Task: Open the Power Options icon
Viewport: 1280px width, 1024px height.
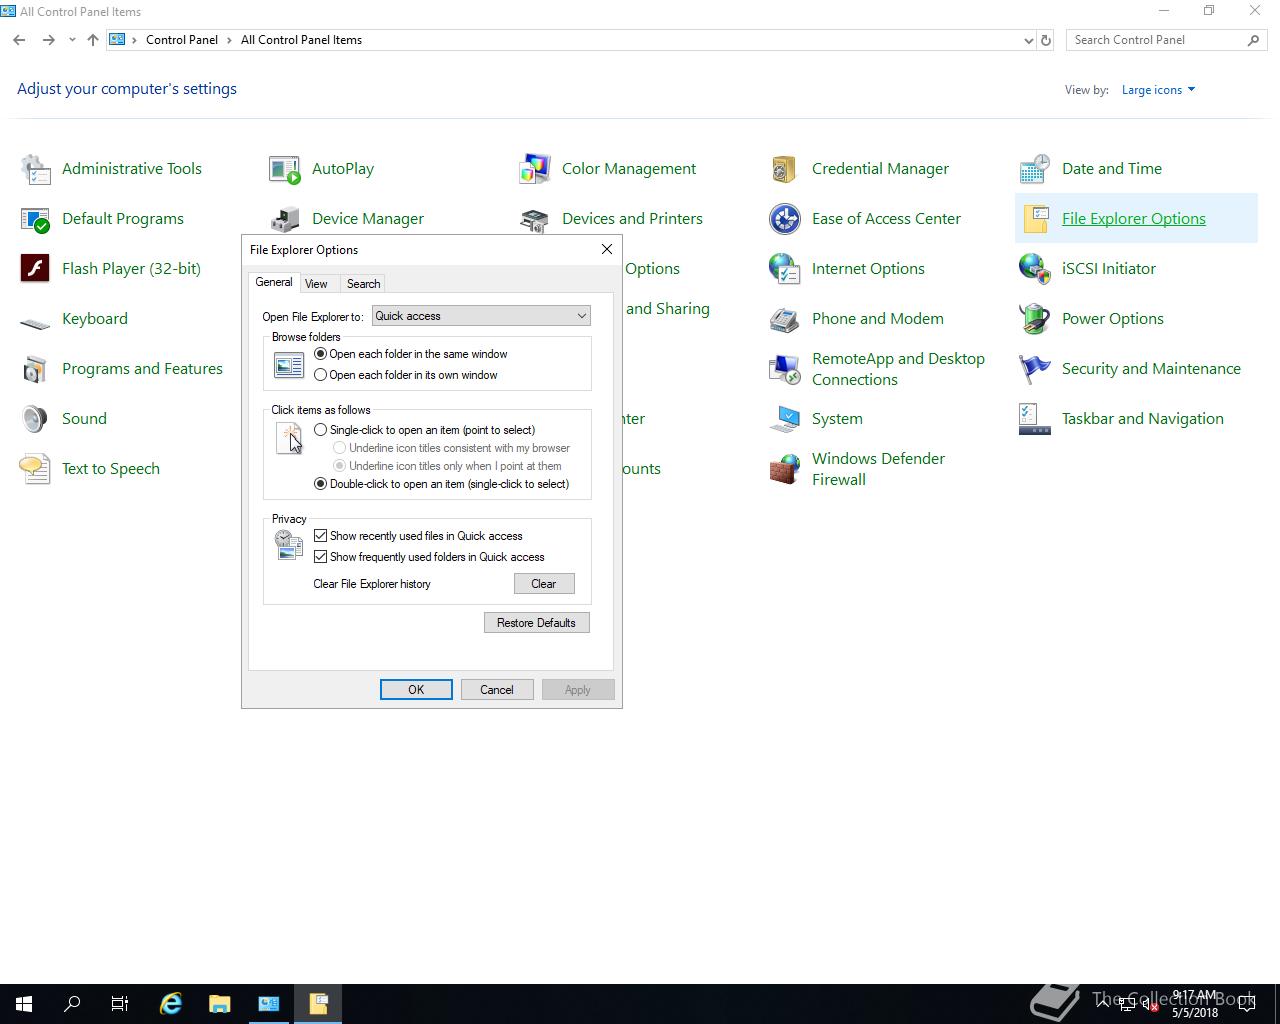Action: pyautogui.click(x=1035, y=319)
